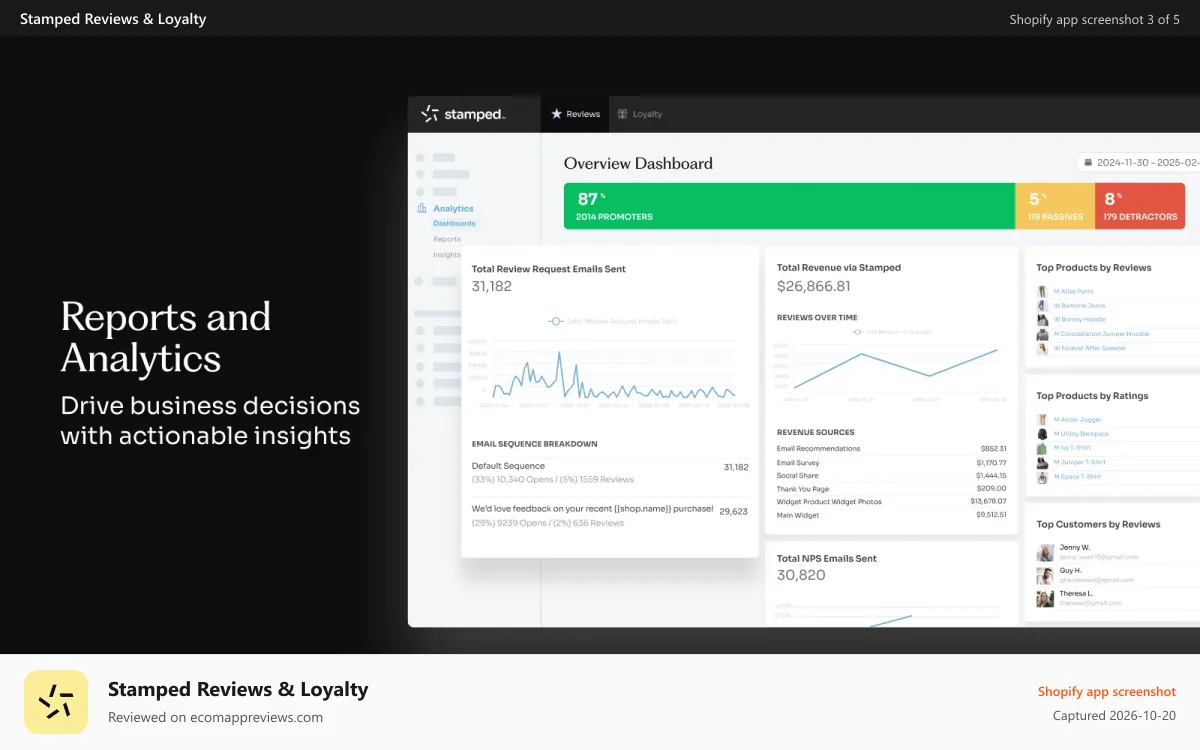The height and width of the screenshot is (750, 1200).
Task: Click the Analytics bar chart icon in sidebar
Action: pos(421,208)
